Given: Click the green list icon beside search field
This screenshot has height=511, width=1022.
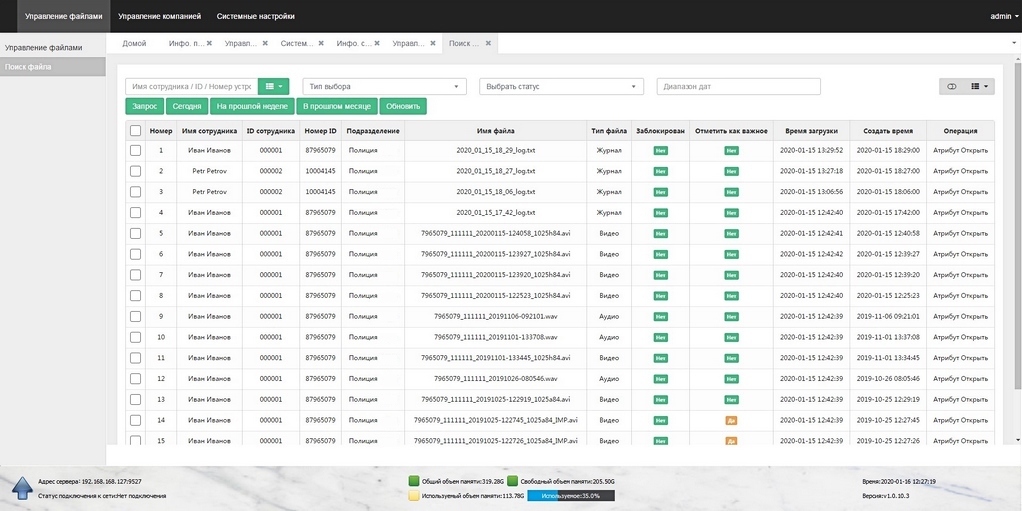Looking at the screenshot, I should [x=272, y=87].
